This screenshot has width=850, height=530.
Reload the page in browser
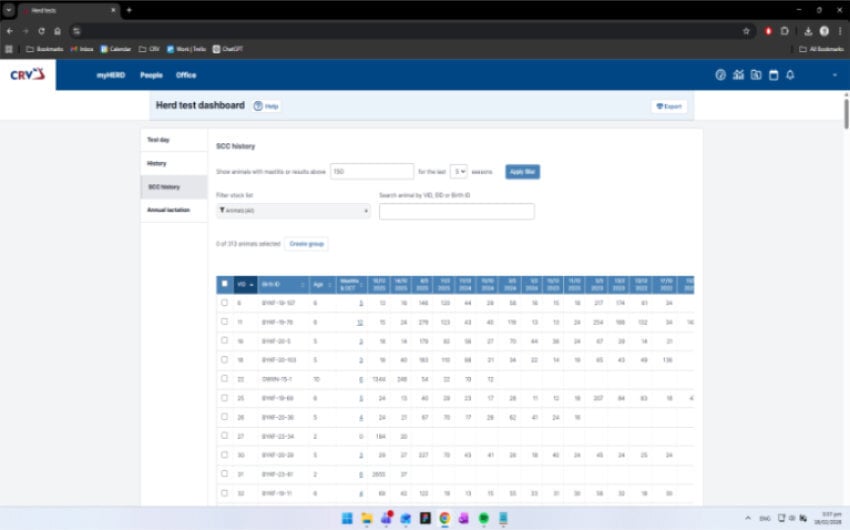pos(41,31)
